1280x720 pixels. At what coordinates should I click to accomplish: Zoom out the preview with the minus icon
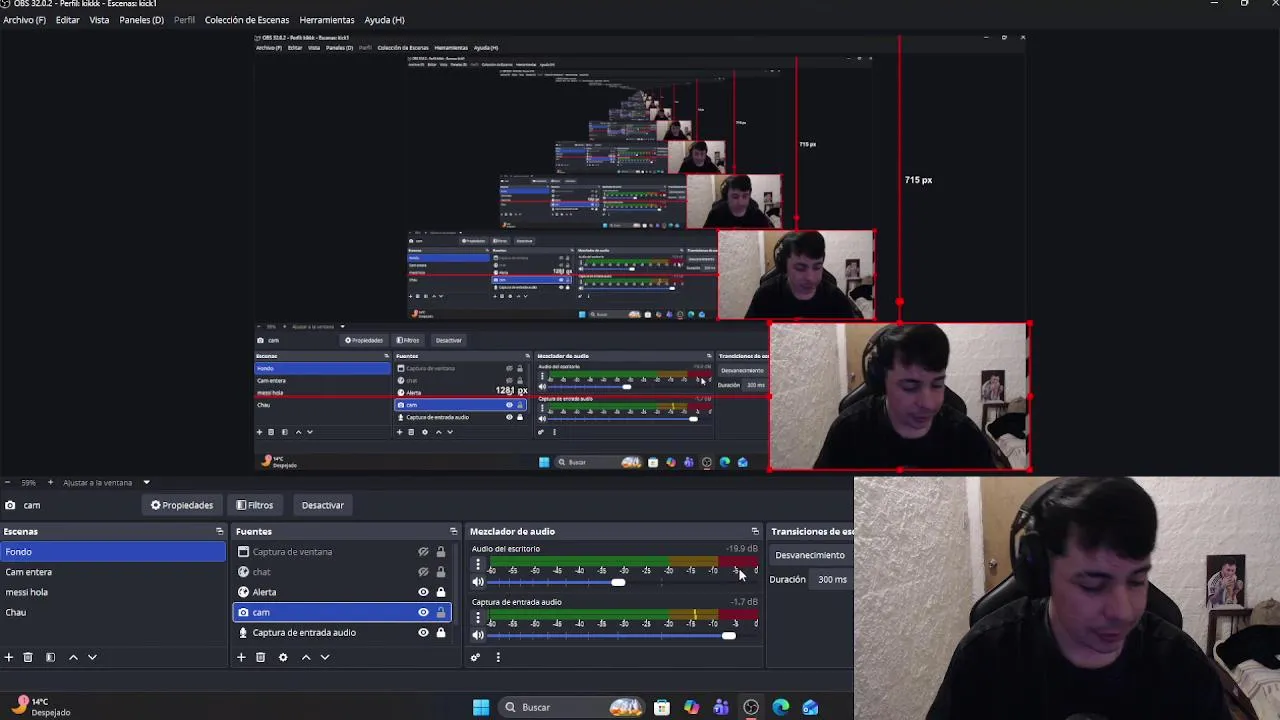[7, 482]
